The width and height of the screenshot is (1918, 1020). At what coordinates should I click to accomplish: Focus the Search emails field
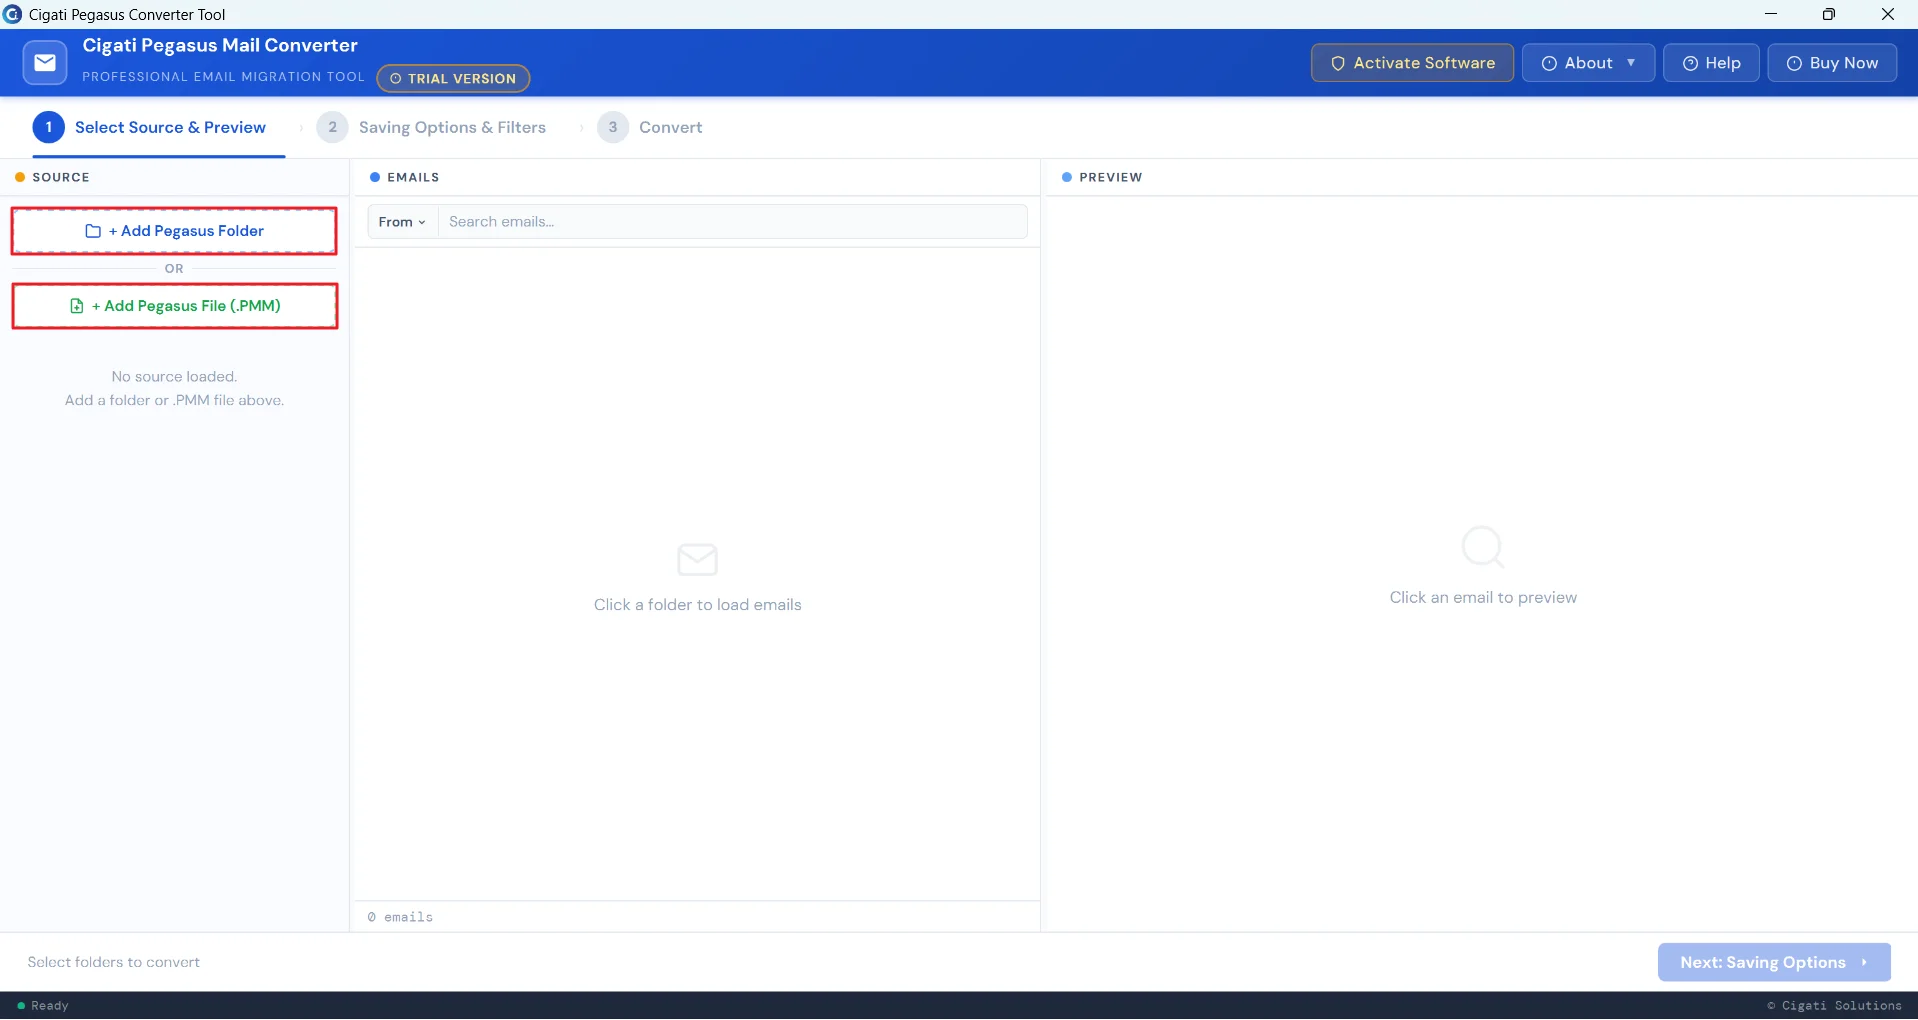[733, 222]
